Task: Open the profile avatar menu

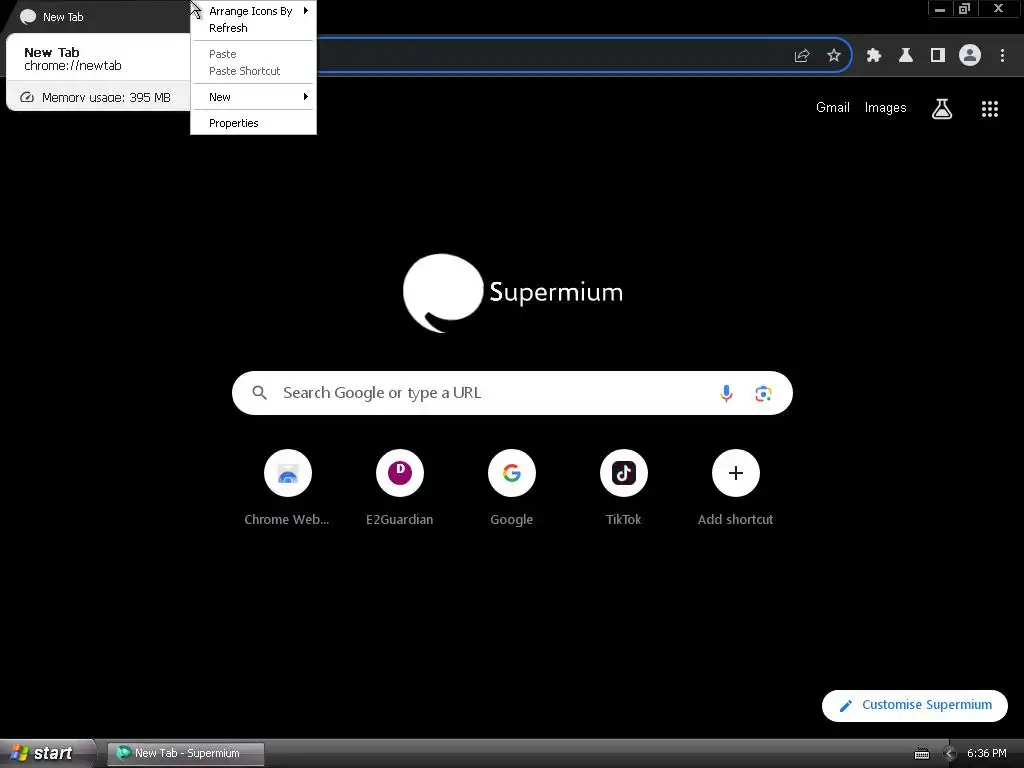Action: (970, 56)
